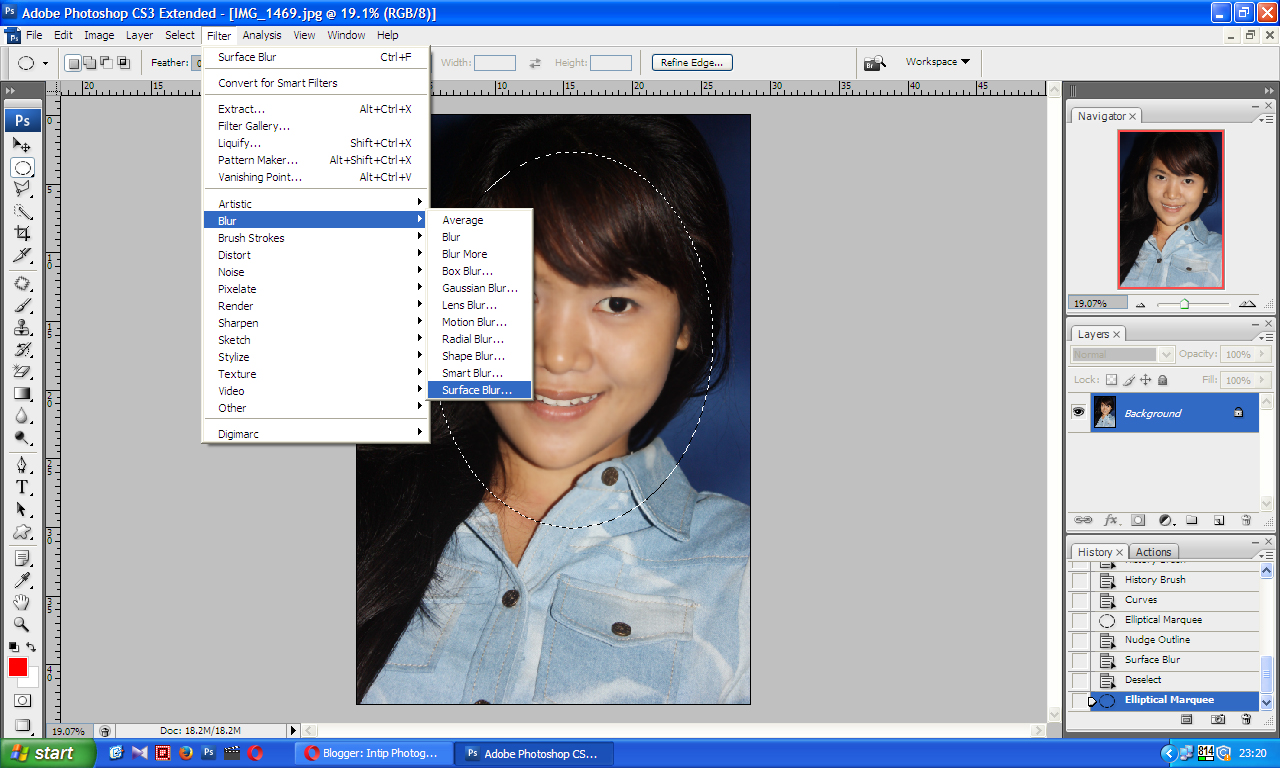Open the status bar document info arrow
Image resolution: width=1280 pixels, height=768 pixels.
pyautogui.click(x=294, y=731)
